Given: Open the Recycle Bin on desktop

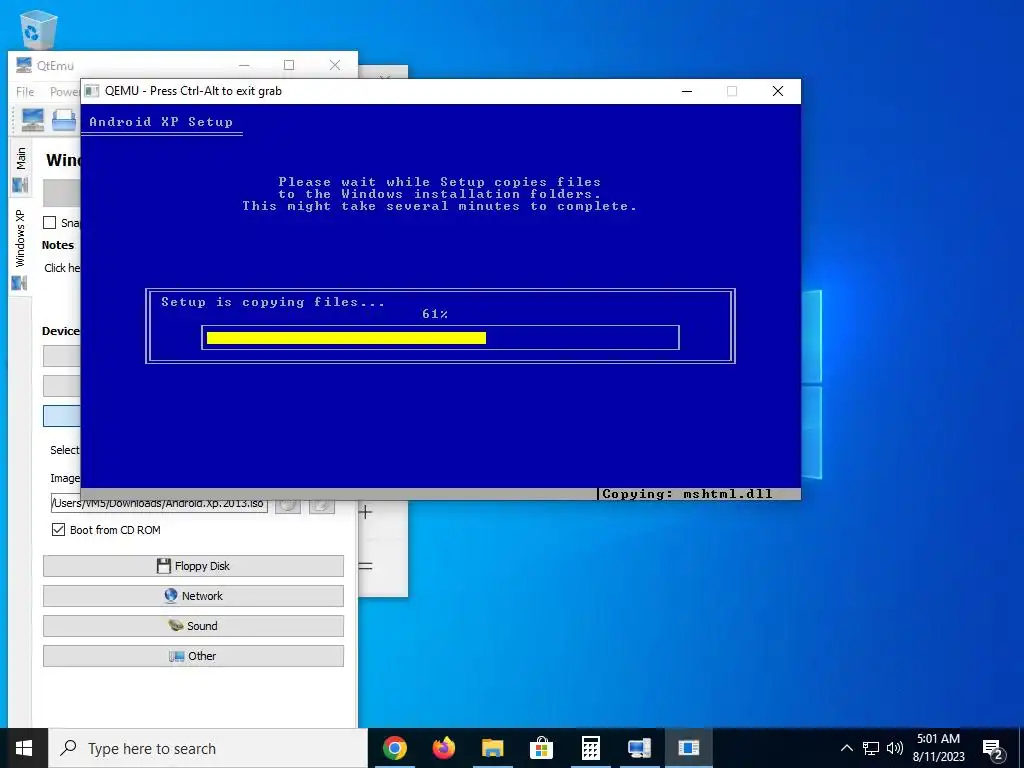Looking at the screenshot, I should 38,29.
